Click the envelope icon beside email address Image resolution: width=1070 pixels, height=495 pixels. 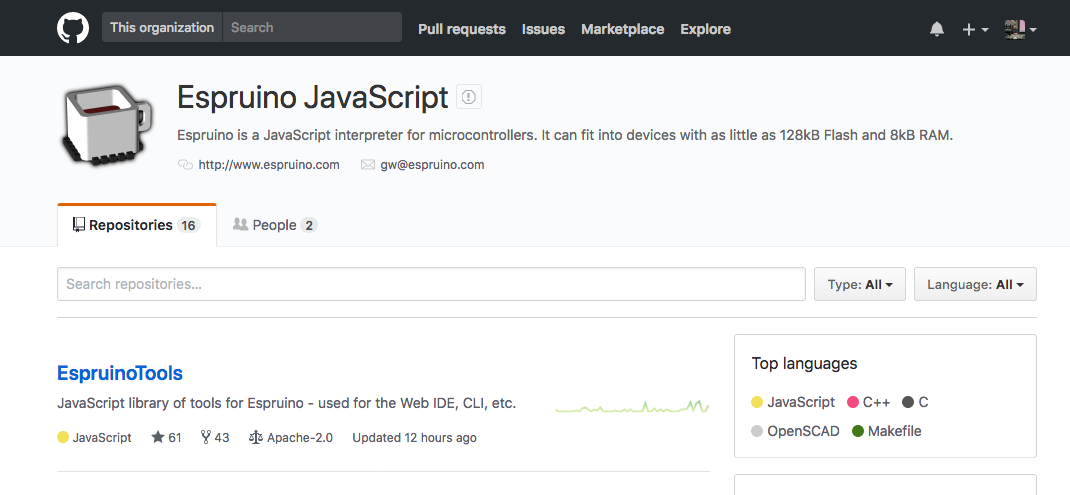pyautogui.click(x=368, y=165)
